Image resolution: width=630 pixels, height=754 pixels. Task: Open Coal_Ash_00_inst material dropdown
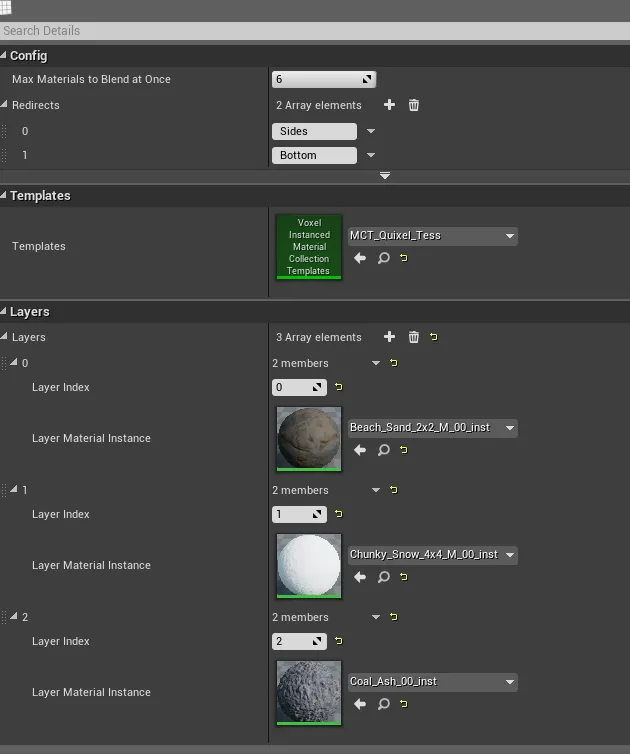pos(432,682)
